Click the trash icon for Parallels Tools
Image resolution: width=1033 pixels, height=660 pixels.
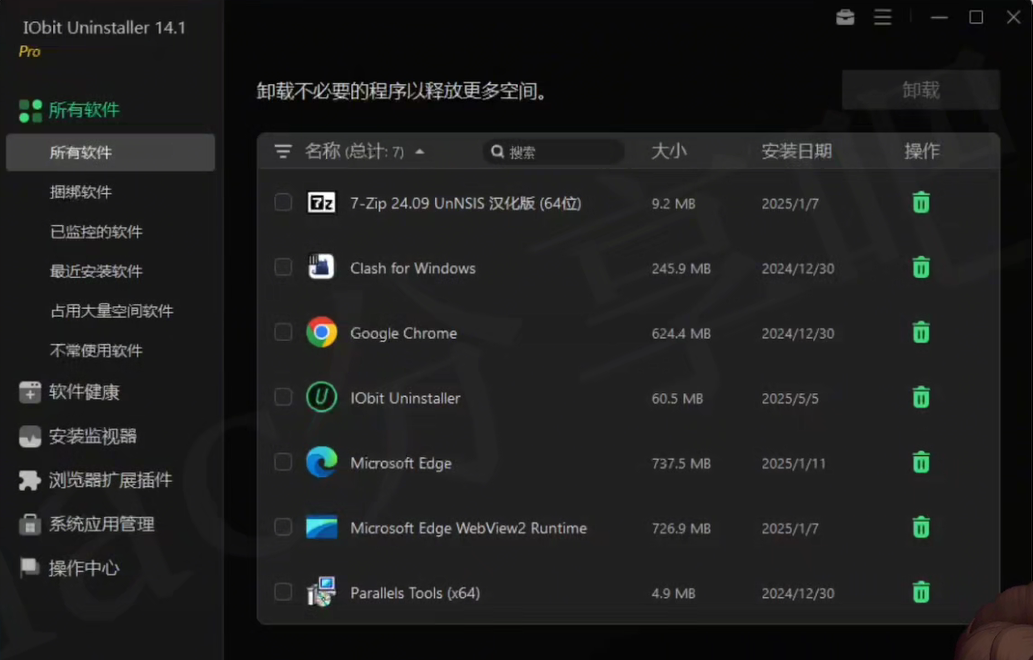[921, 591]
